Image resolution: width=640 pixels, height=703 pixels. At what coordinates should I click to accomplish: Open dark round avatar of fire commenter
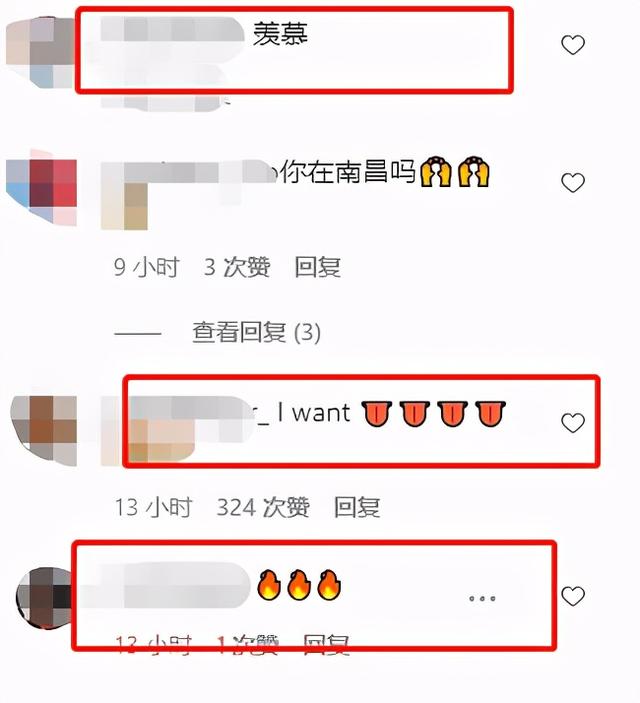pyautogui.click(x=44, y=598)
